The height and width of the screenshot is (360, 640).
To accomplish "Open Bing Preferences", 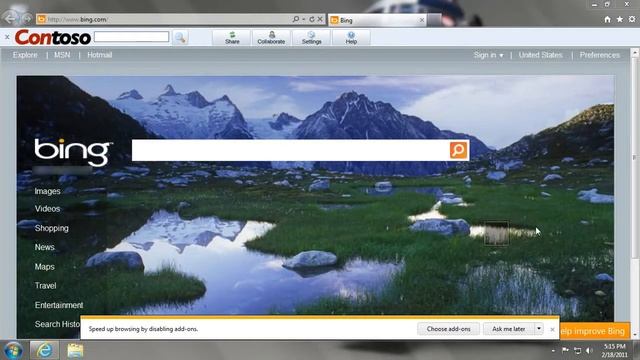I will (x=600, y=55).
